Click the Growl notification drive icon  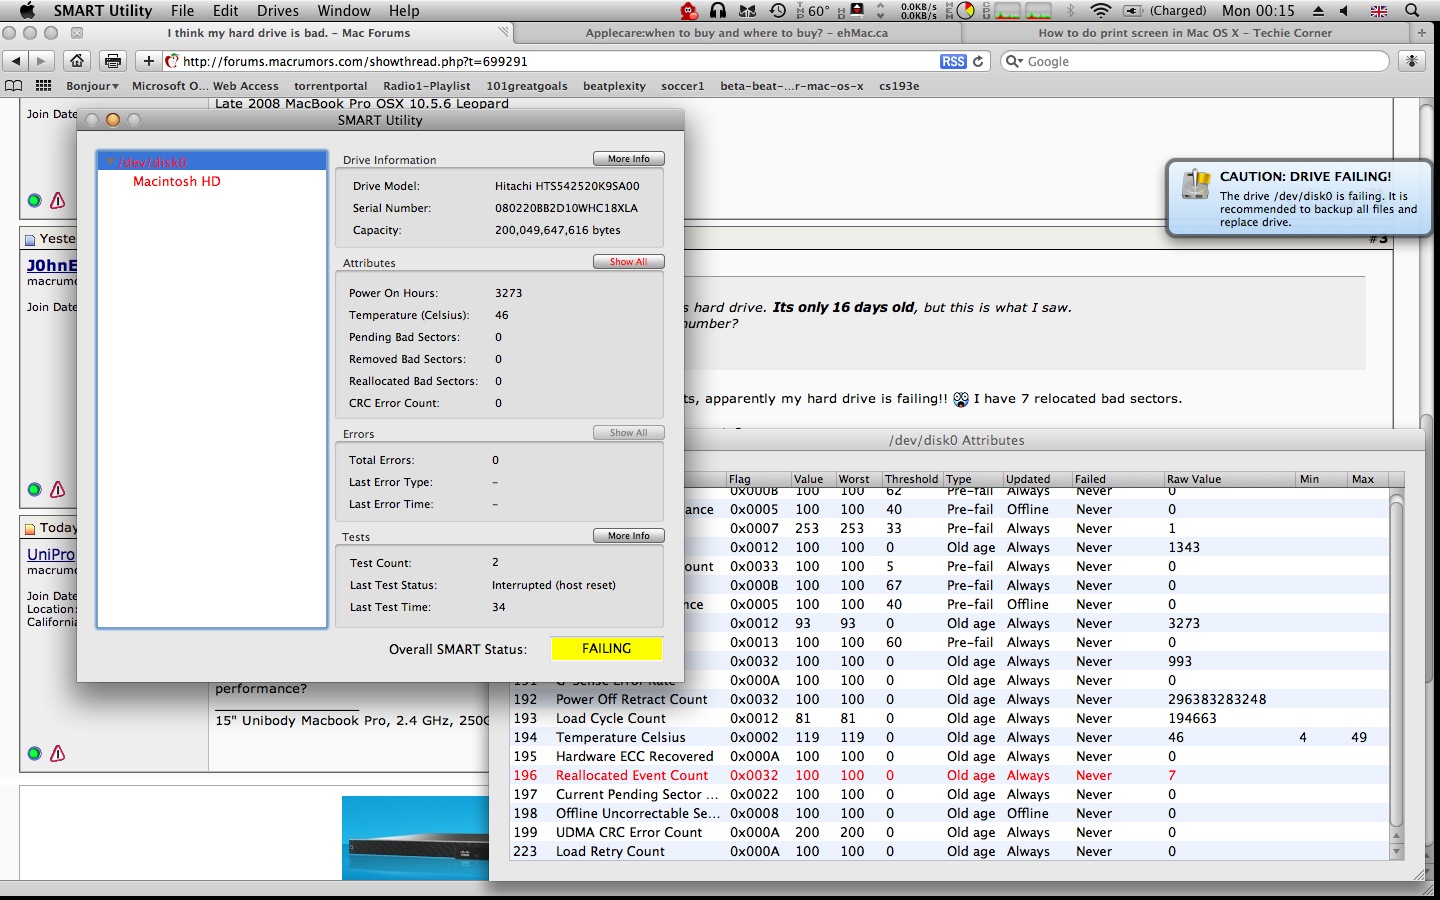click(x=1196, y=185)
